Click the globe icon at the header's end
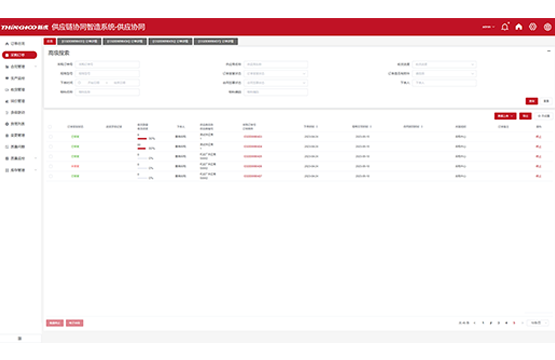This screenshot has height=360, width=555. pyautogui.click(x=547, y=27)
